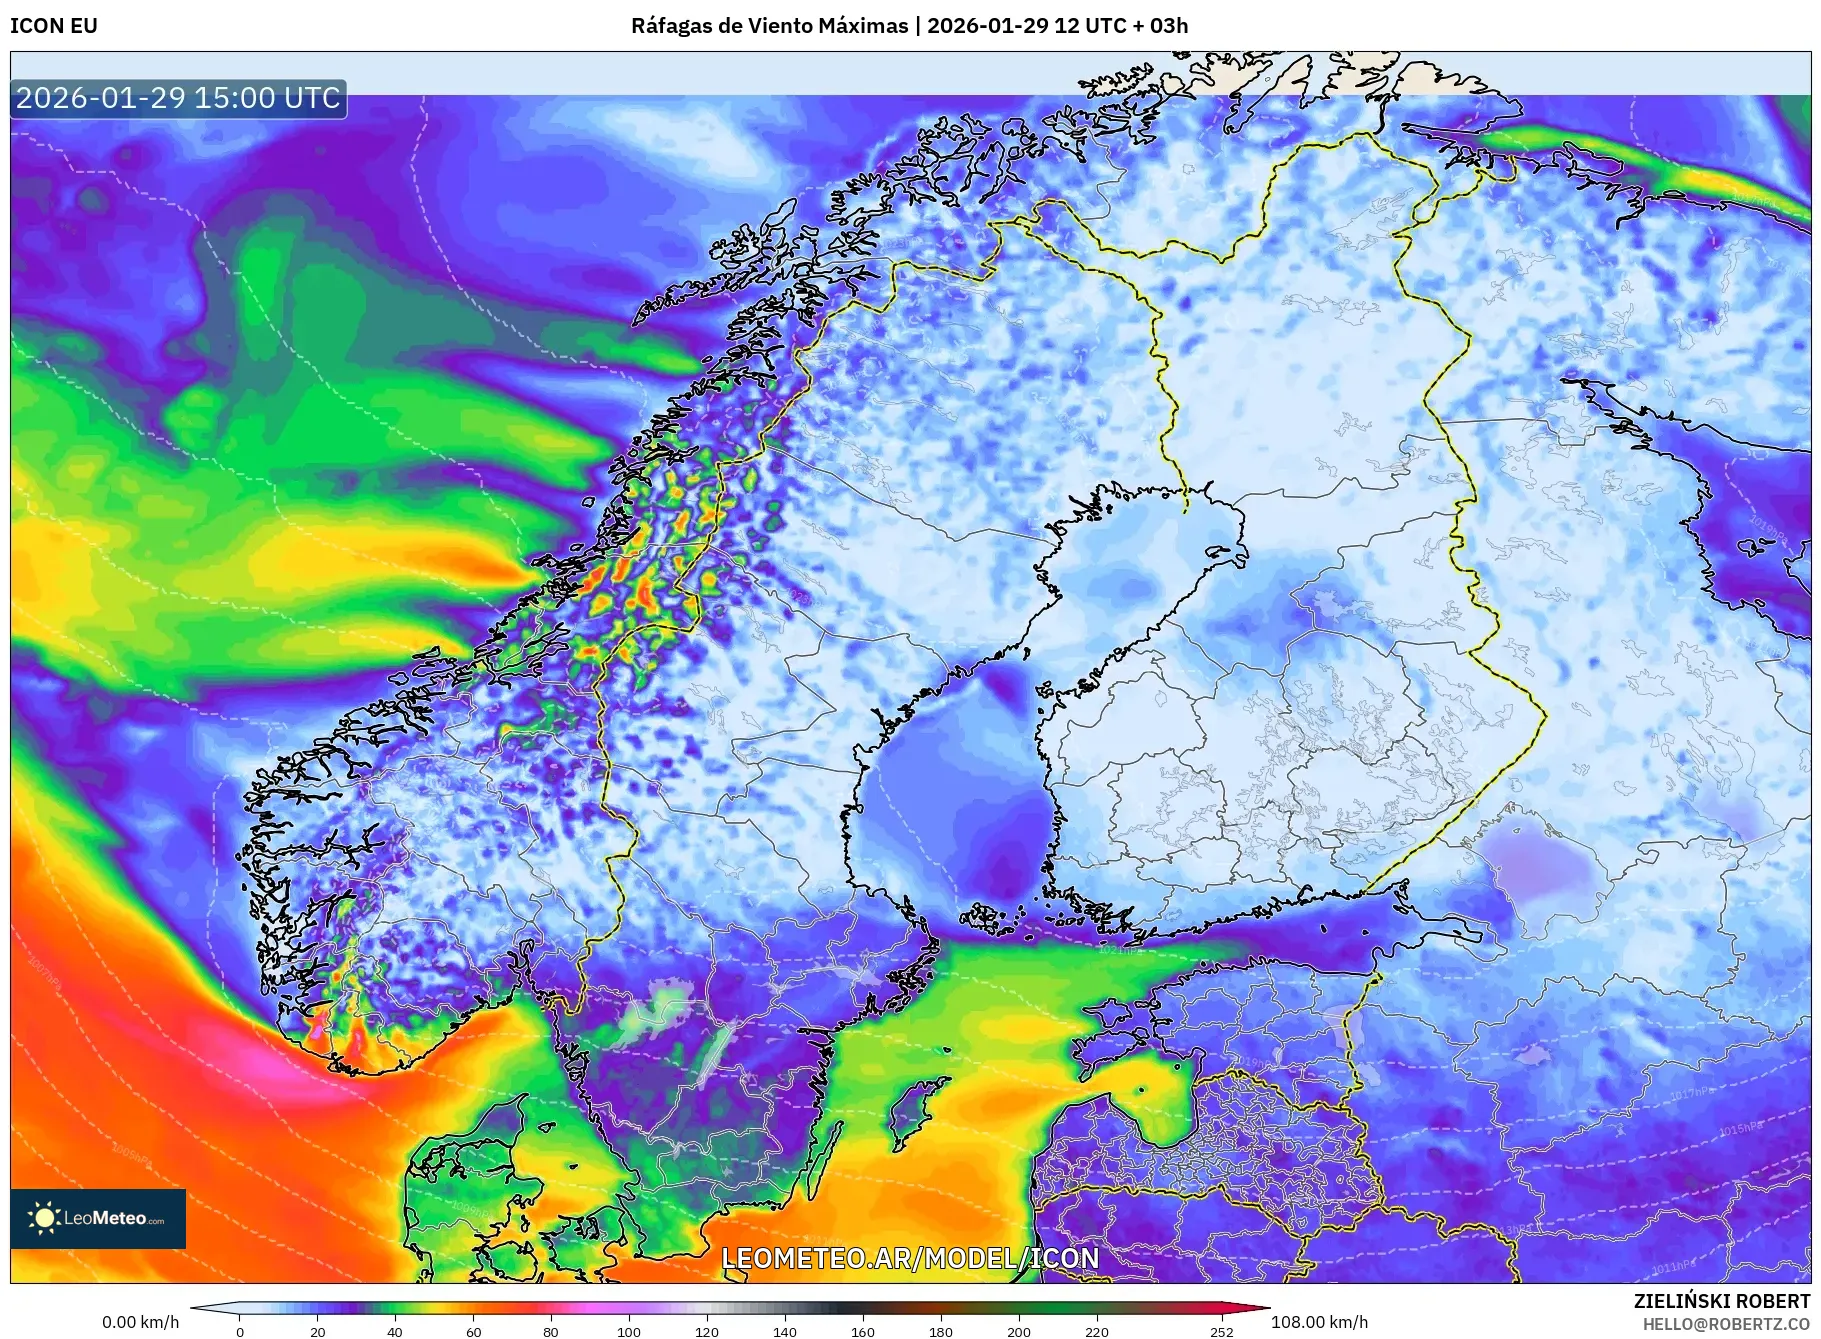
Task: Click the 20 tick on the color scale
Action: click(x=318, y=1332)
